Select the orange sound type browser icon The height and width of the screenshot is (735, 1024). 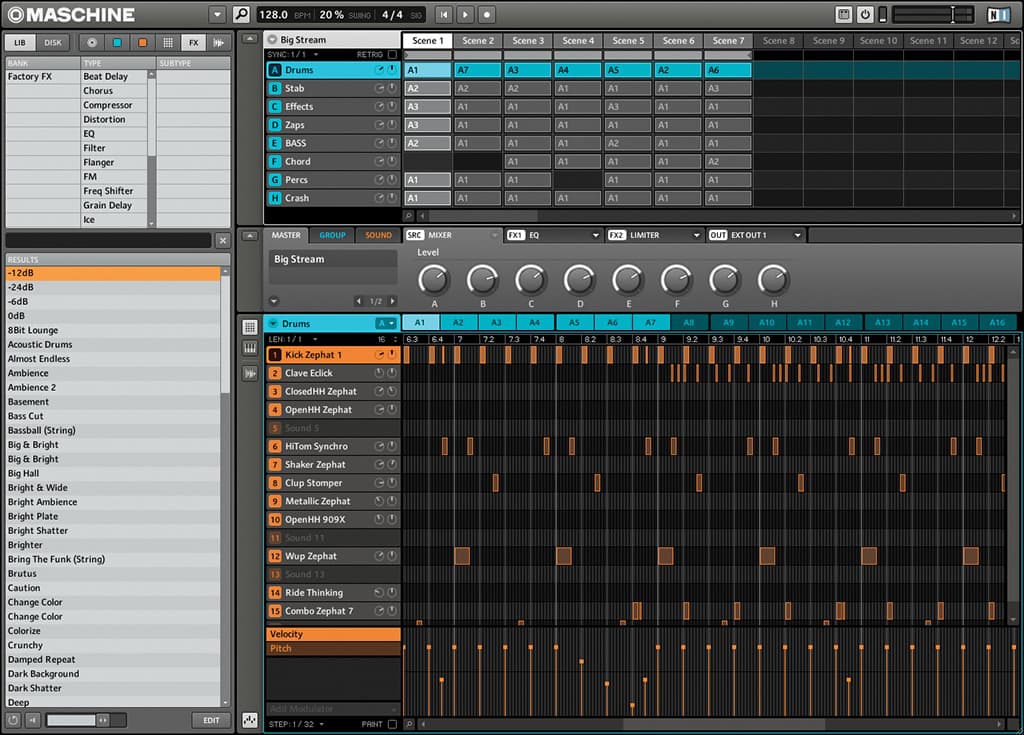click(x=142, y=42)
